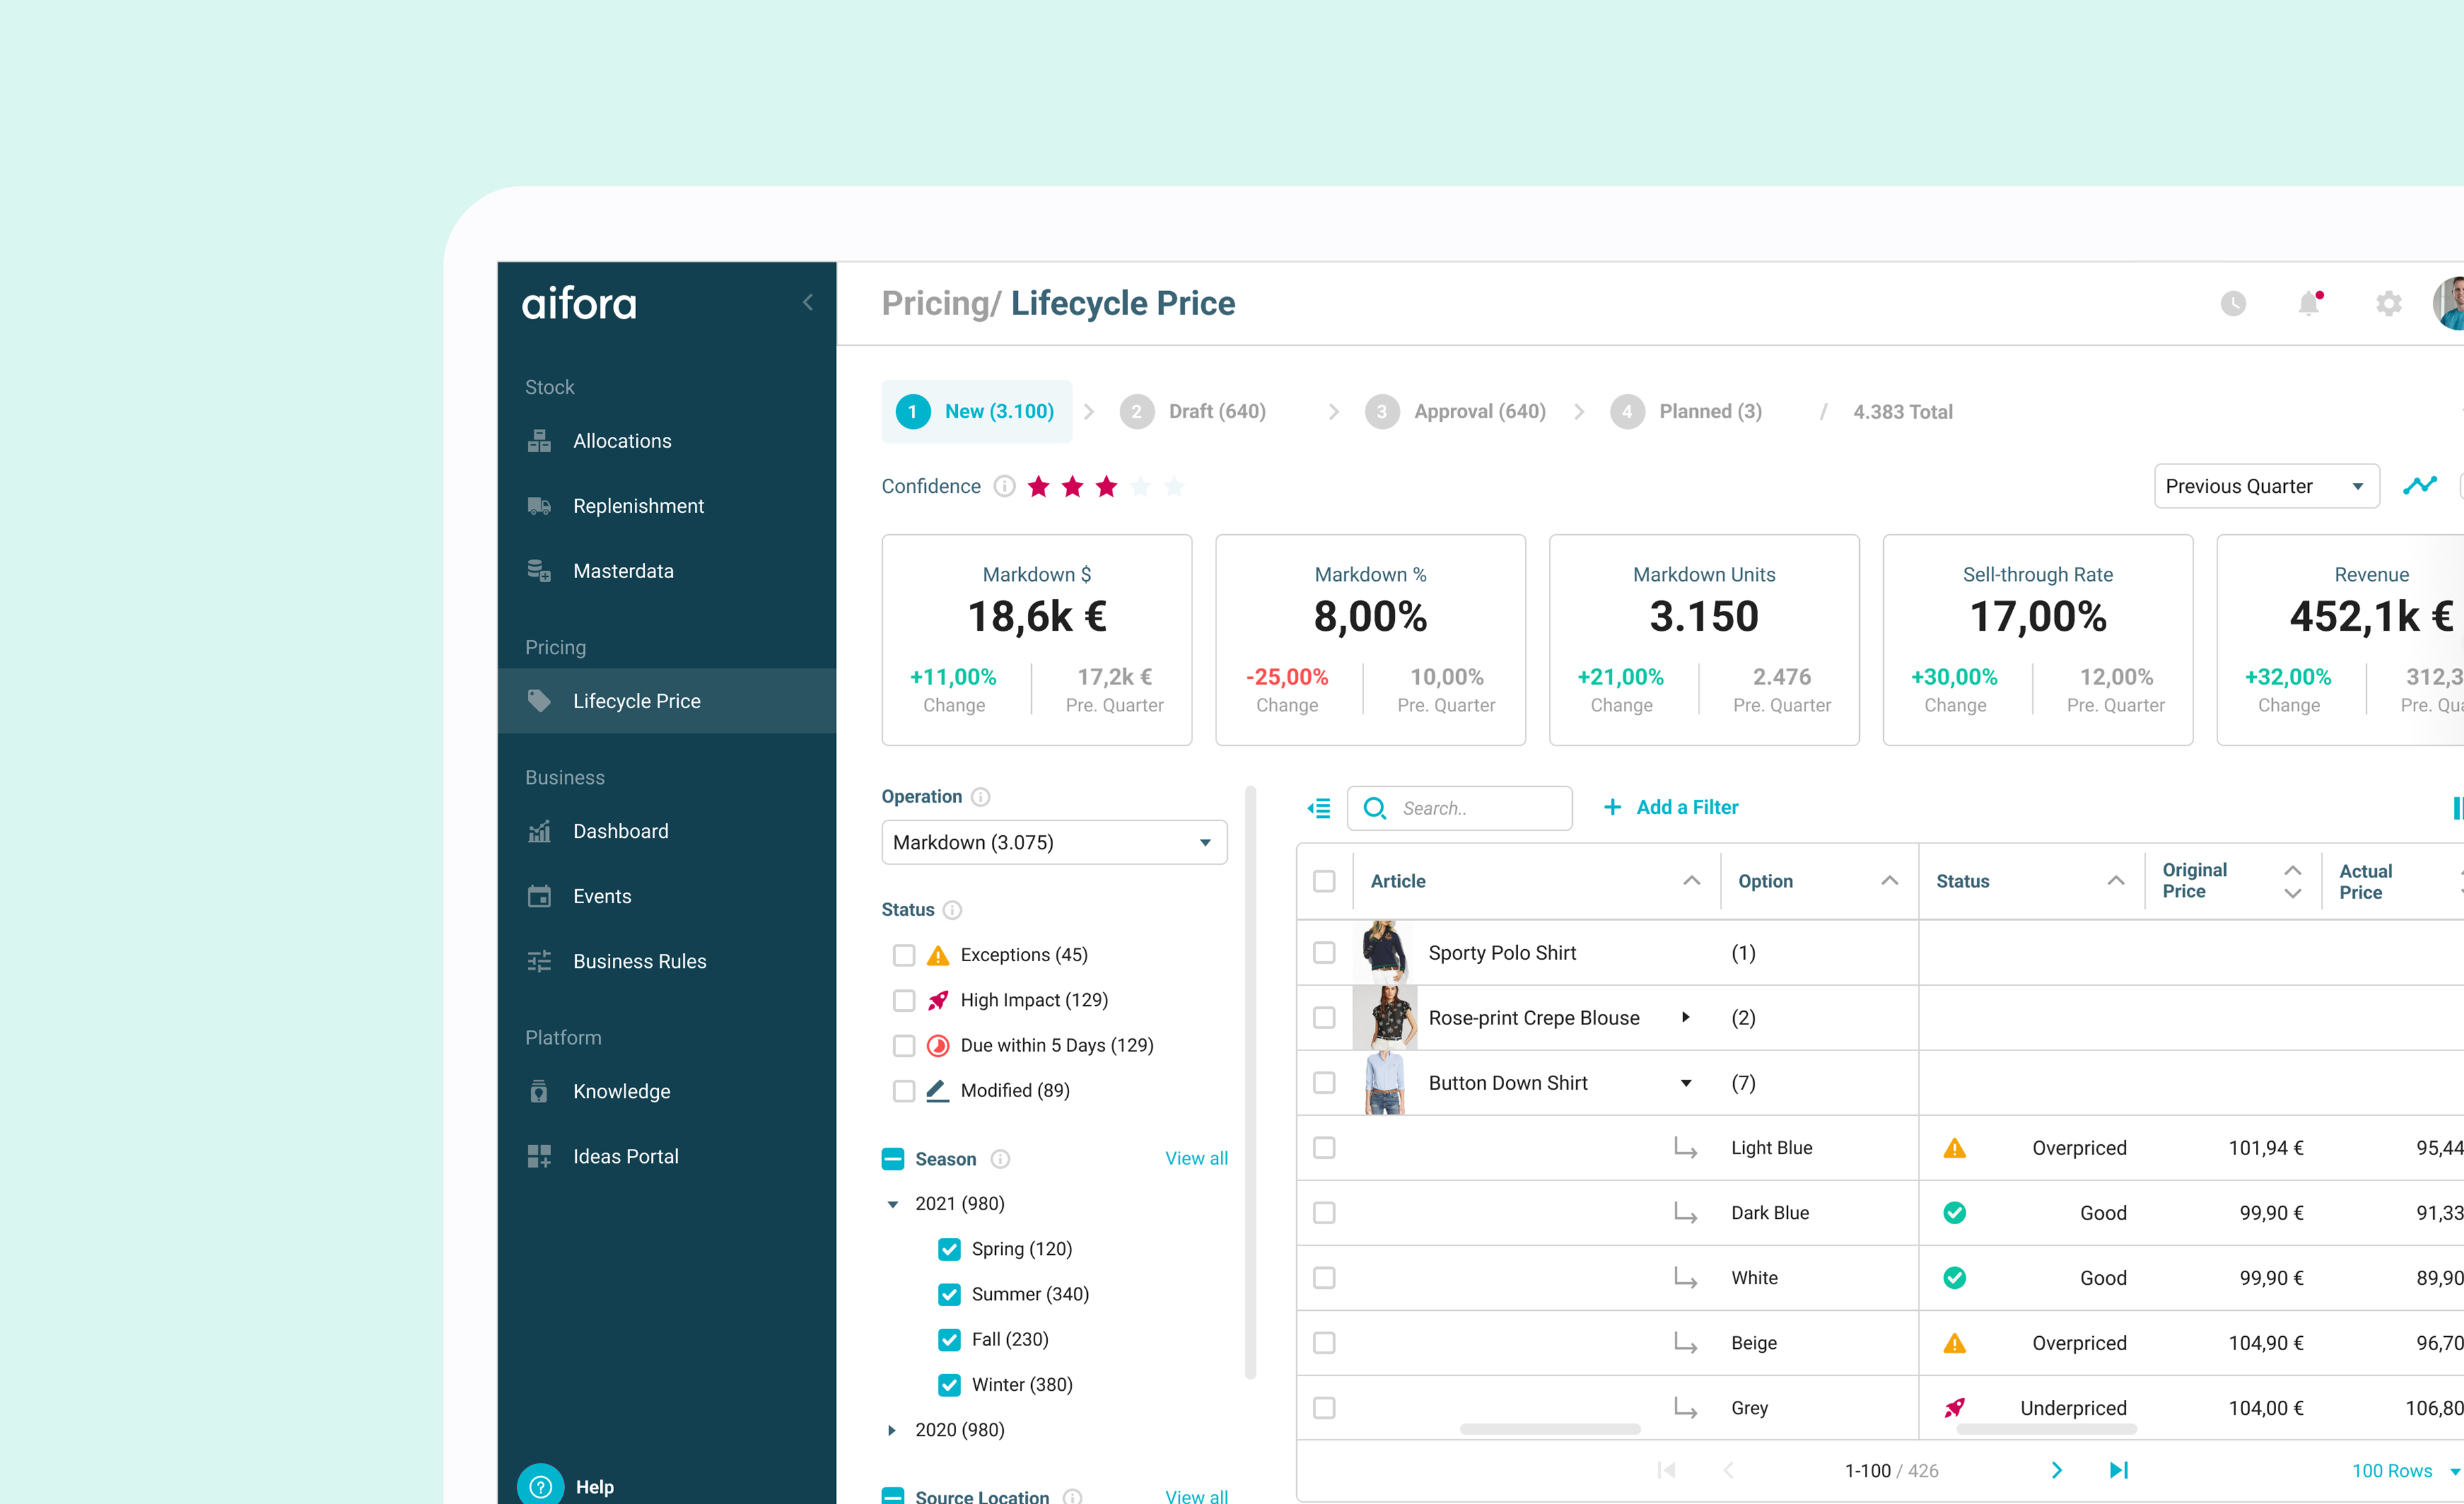Click Add a Filter

1671,808
